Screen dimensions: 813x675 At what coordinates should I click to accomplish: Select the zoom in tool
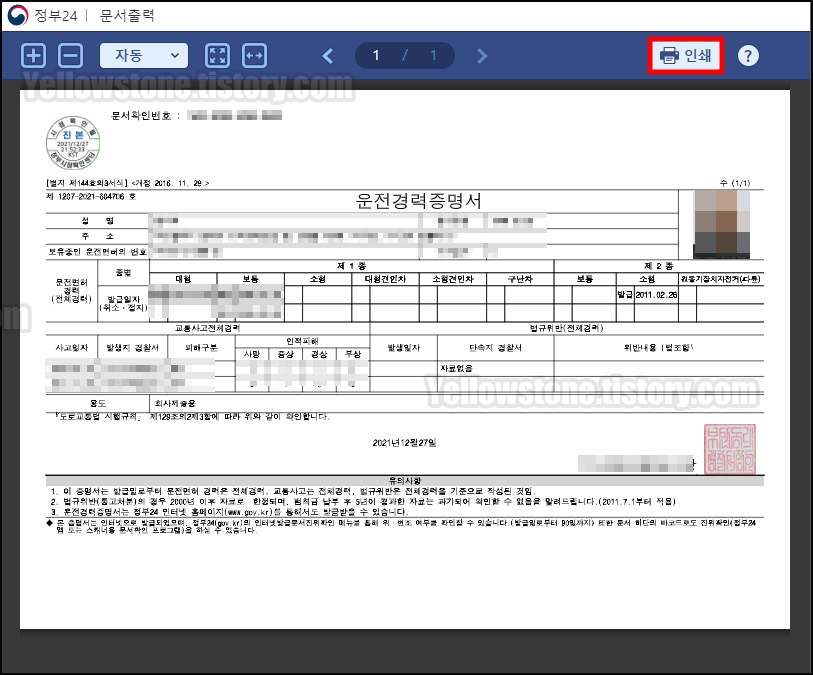pos(33,55)
